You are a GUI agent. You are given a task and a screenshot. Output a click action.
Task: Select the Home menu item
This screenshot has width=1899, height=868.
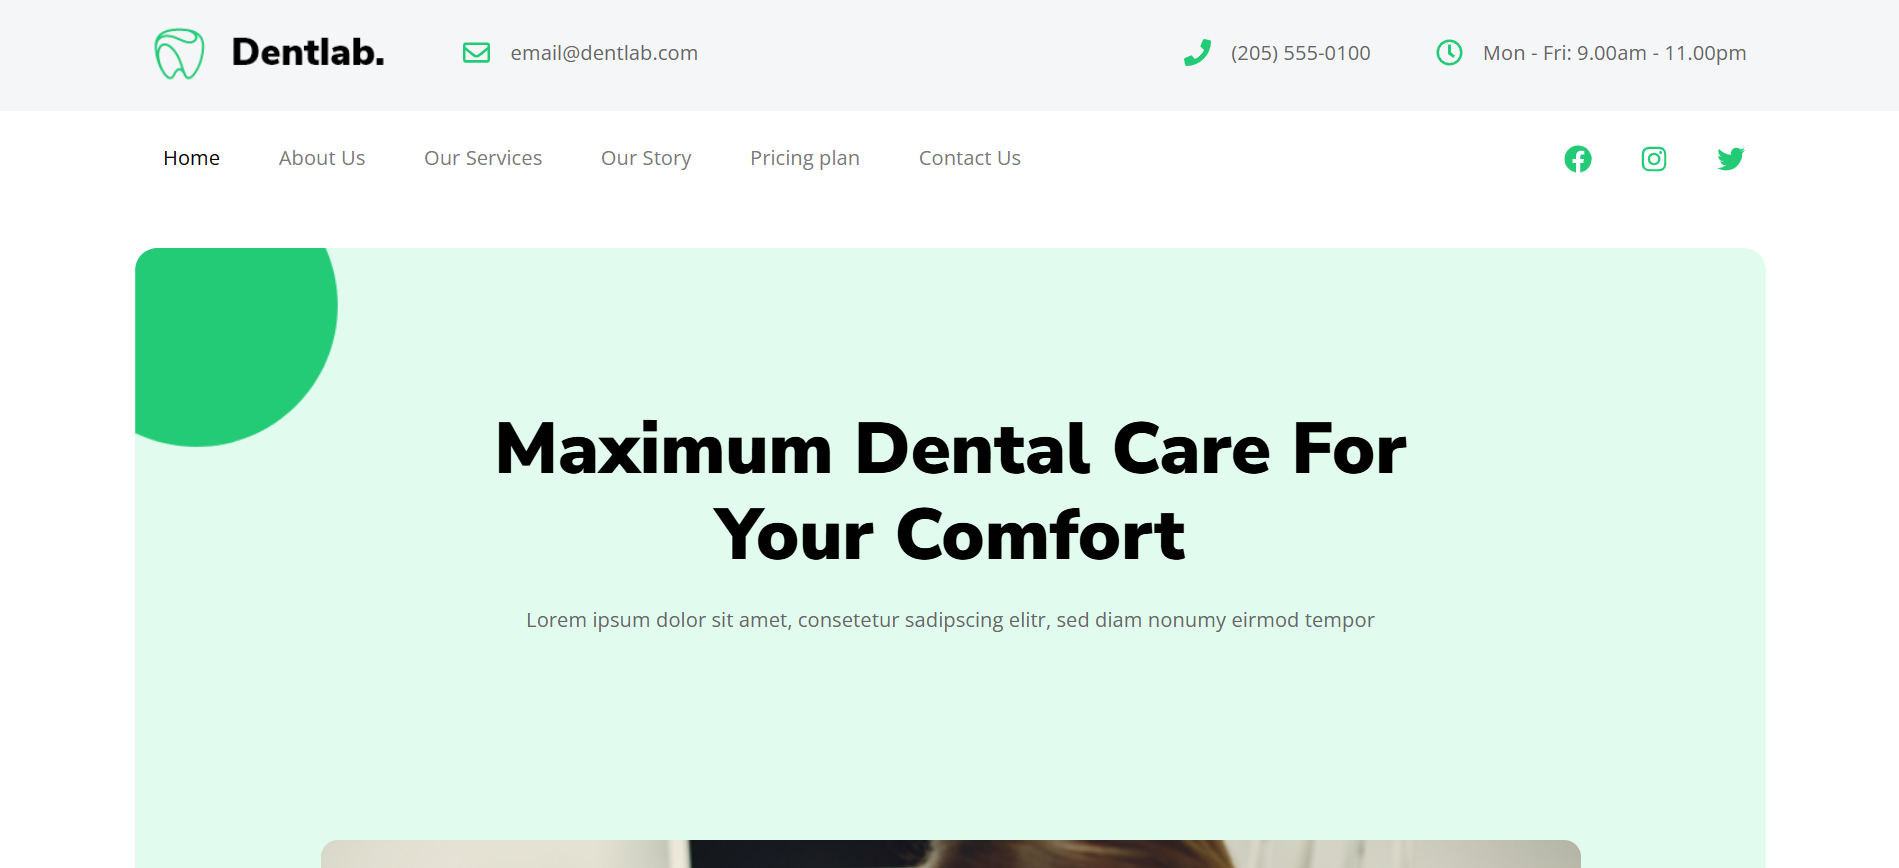point(191,158)
